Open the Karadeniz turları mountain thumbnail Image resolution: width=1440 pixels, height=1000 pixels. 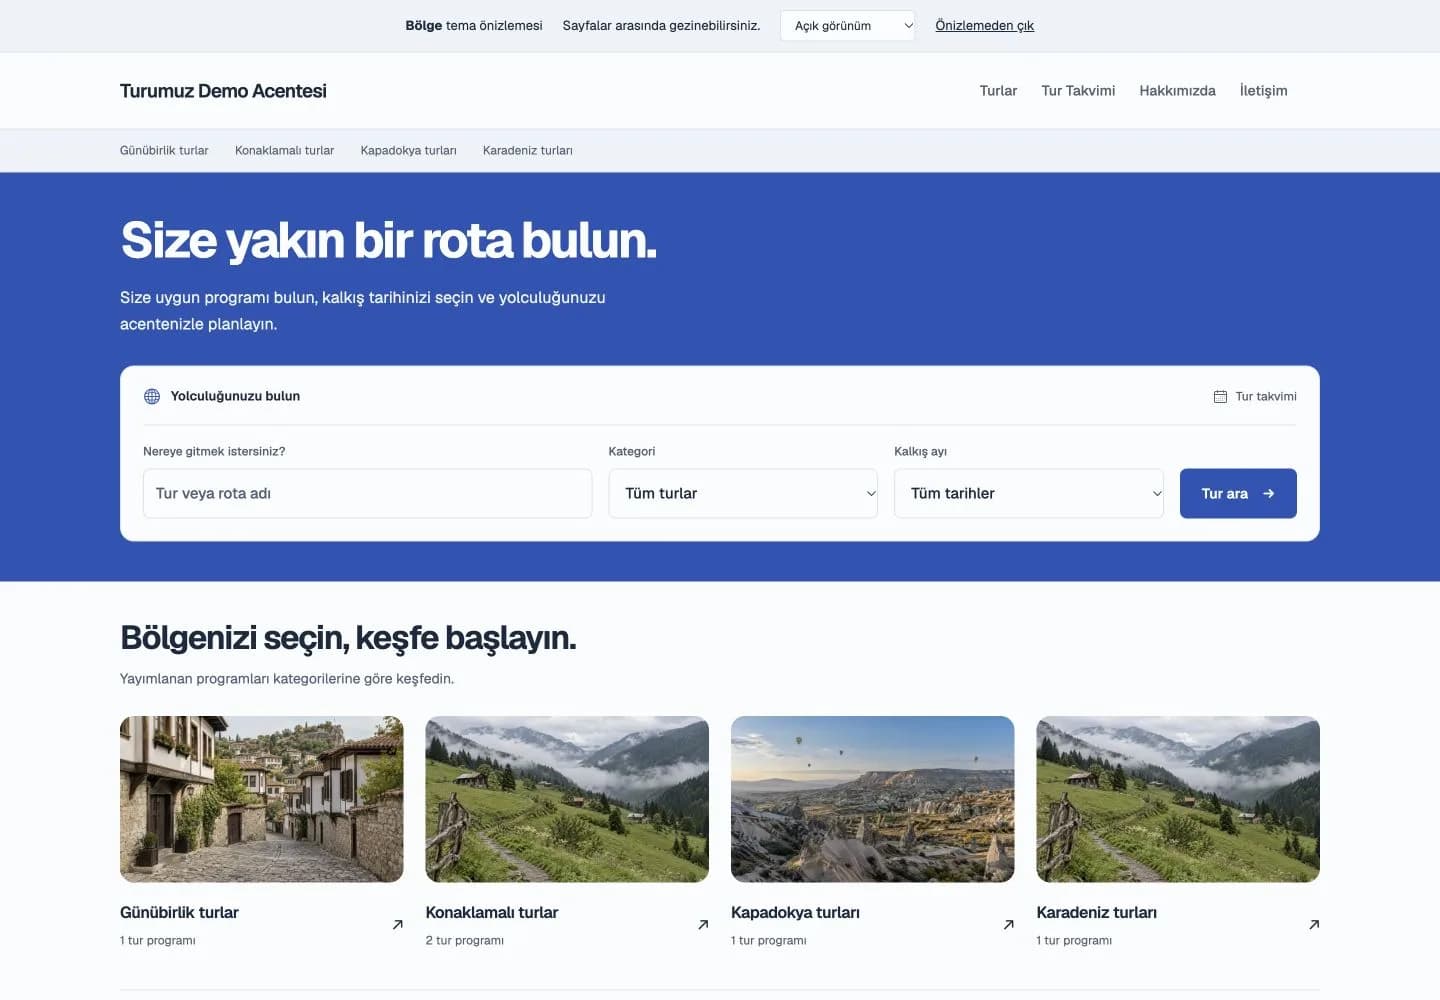(1178, 799)
